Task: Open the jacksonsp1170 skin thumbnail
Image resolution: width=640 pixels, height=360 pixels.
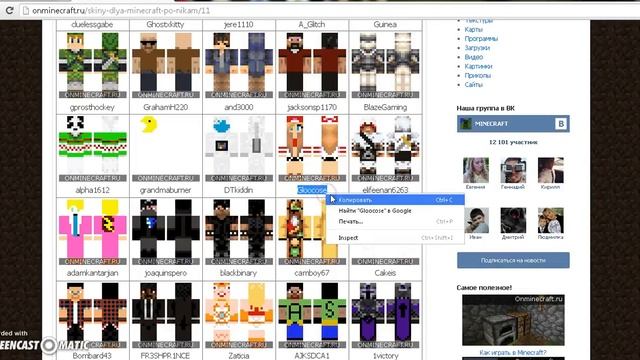Action: 312,65
